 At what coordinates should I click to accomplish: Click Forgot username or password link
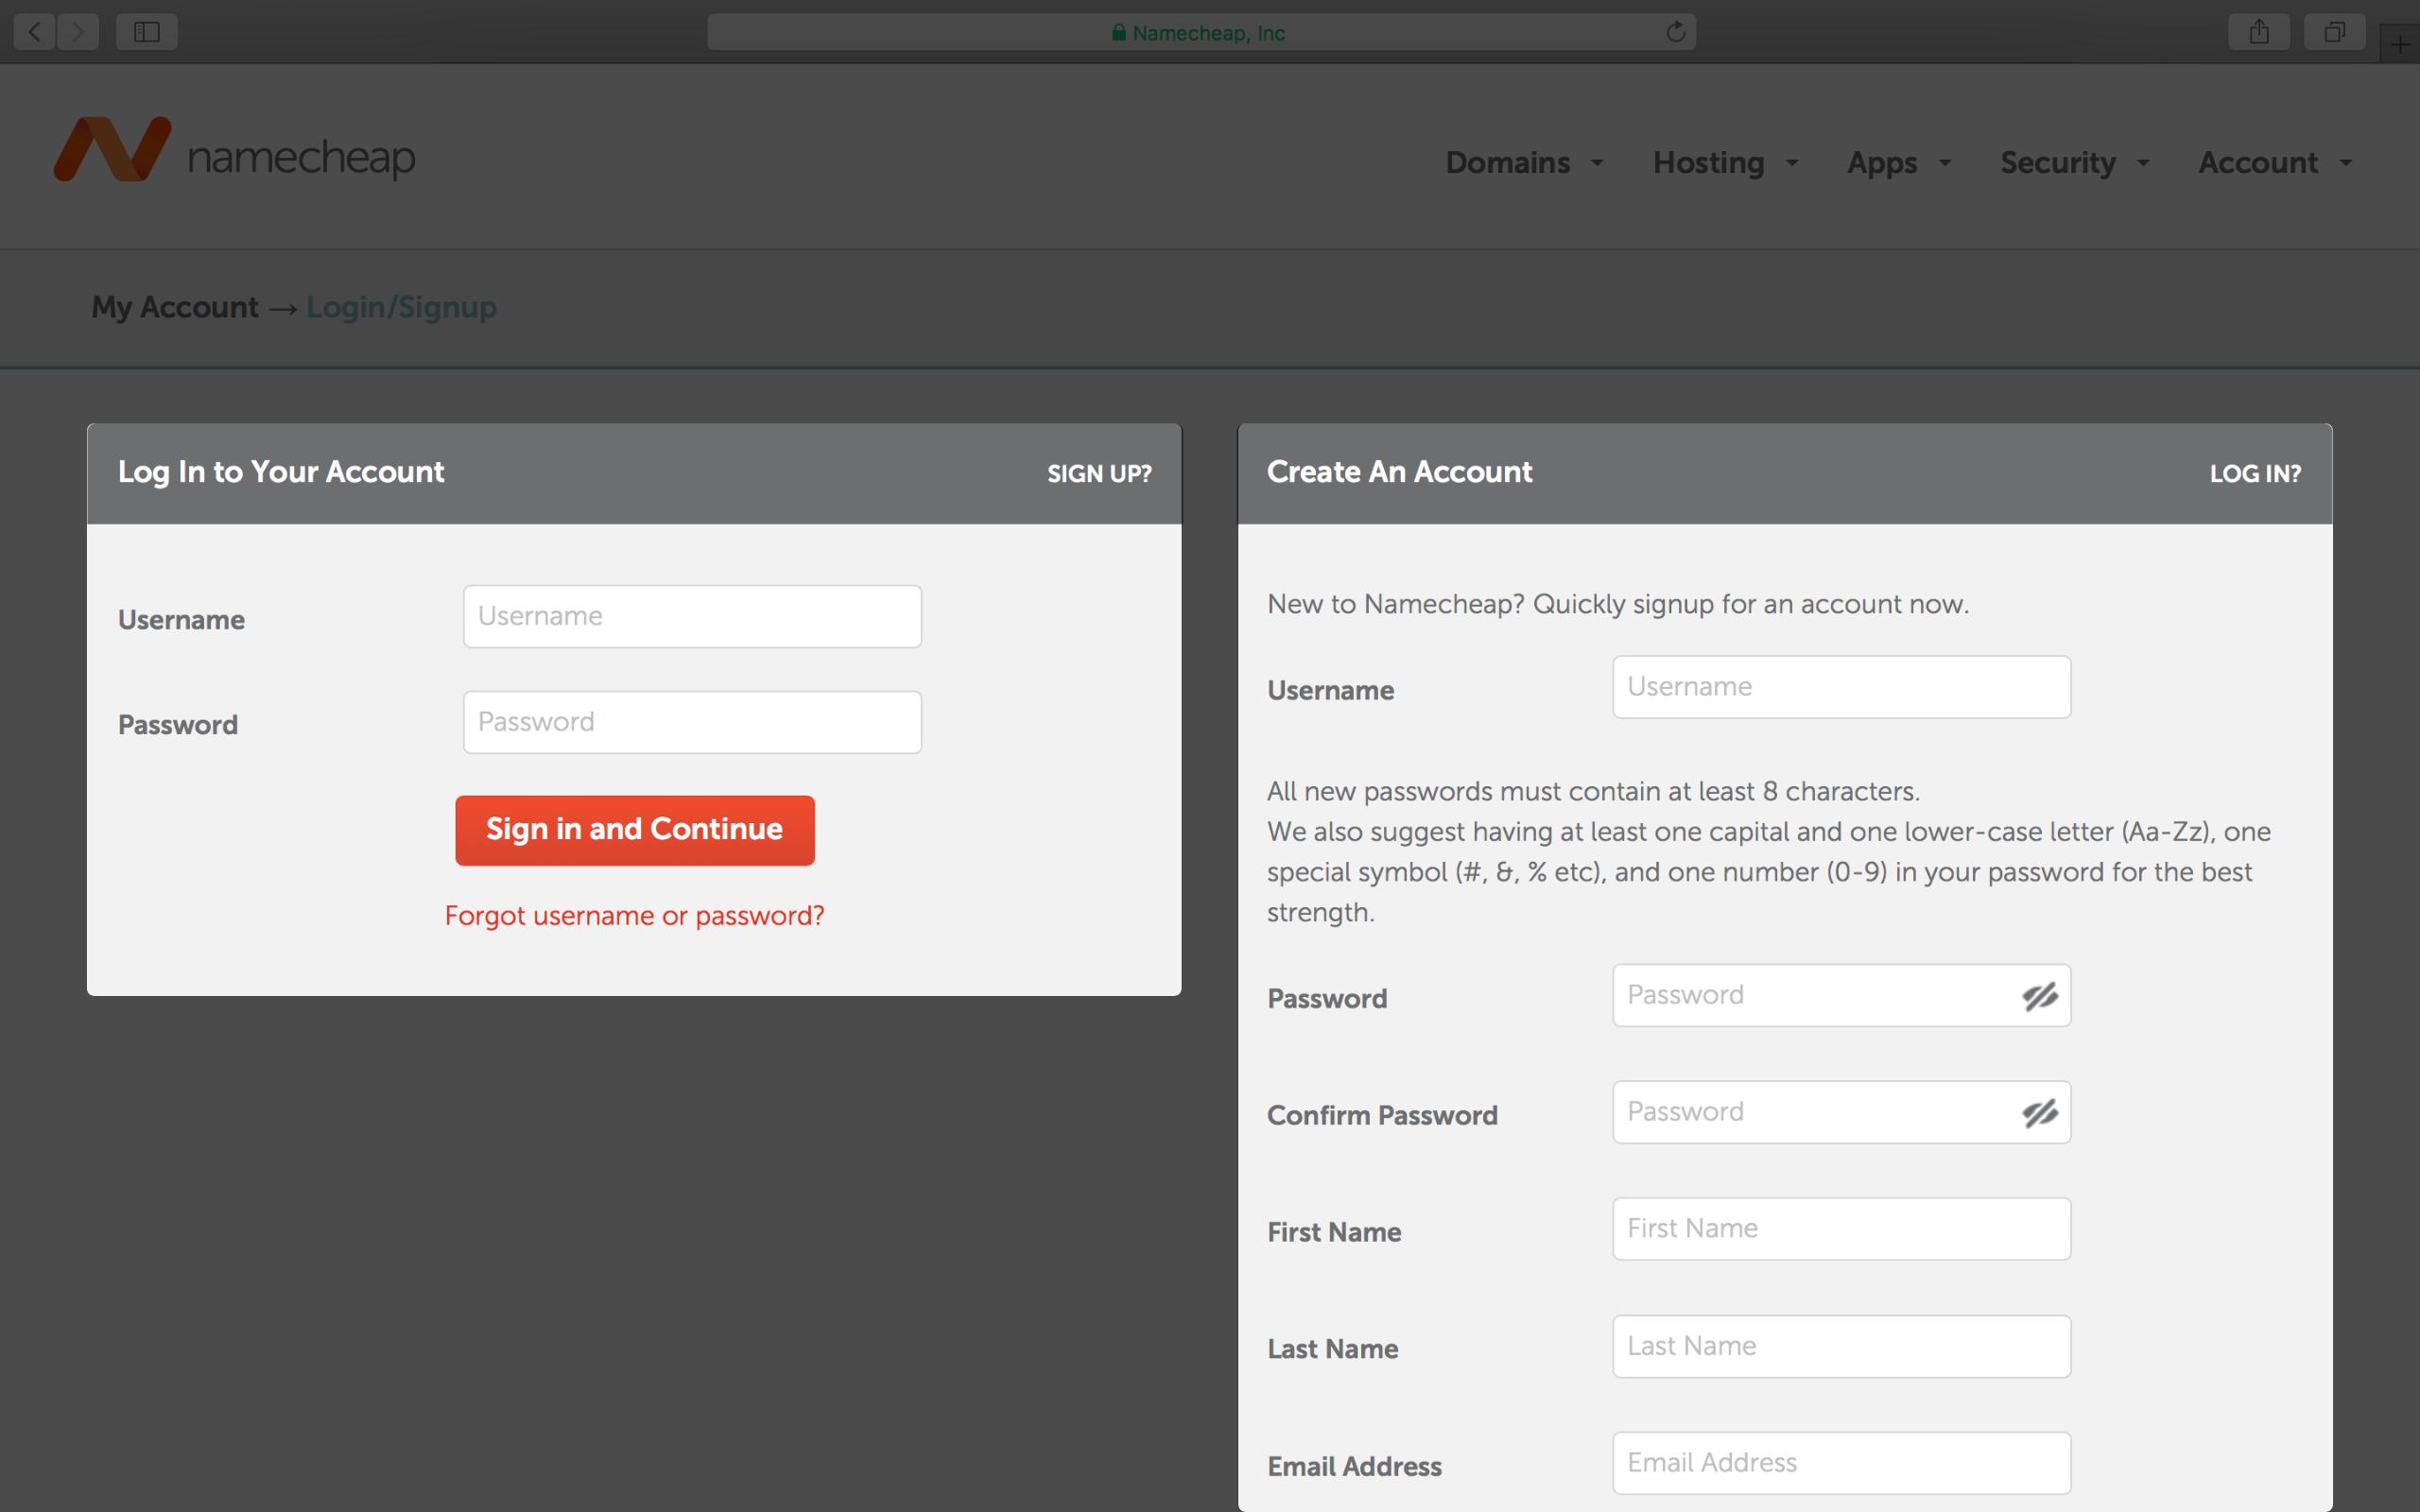[x=634, y=915]
